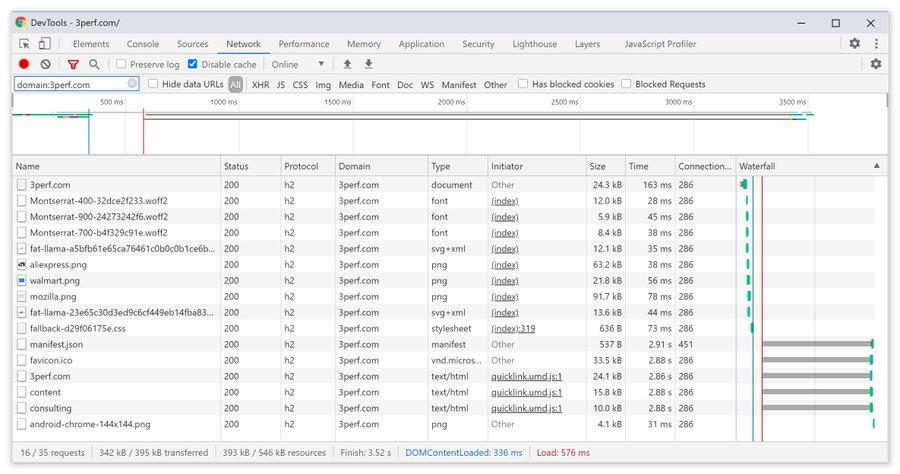The height and width of the screenshot is (474, 900).
Task: Check Blocked Requests
Action: click(x=626, y=84)
